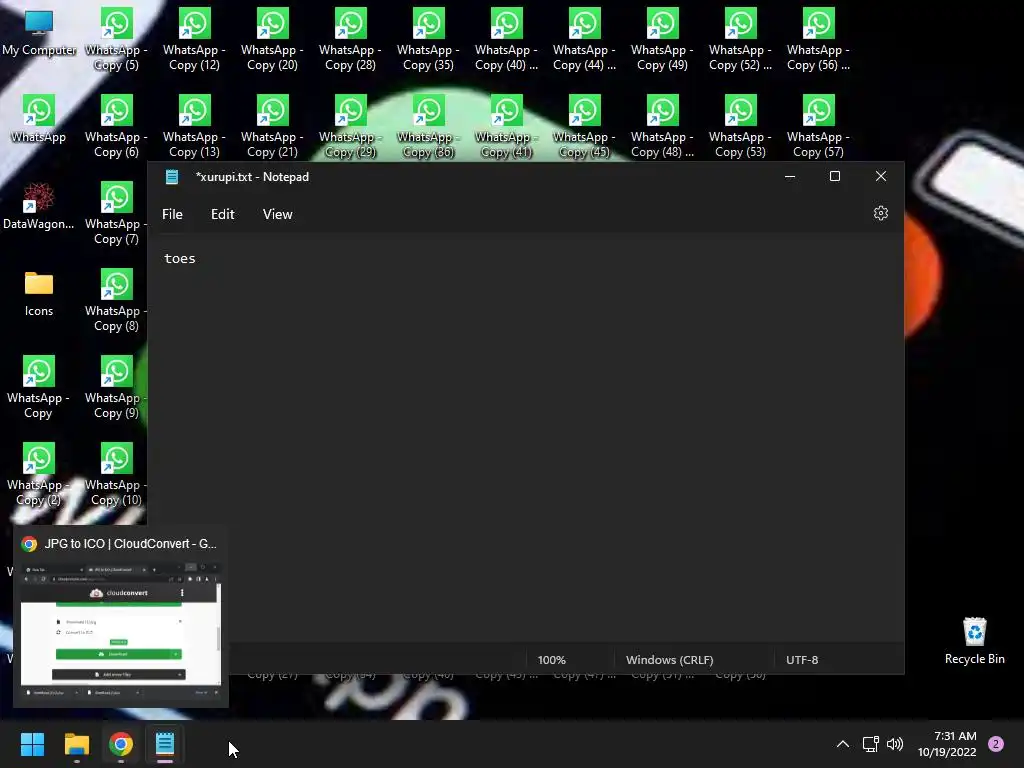The height and width of the screenshot is (768, 1024).
Task: Click the Notepad taskbar icon
Action: pos(165,744)
